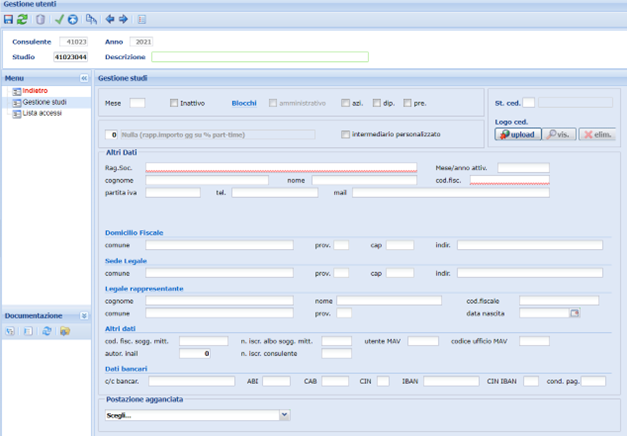
Task: Click second page icon in Documentazione toolbar
Action: tap(28, 331)
